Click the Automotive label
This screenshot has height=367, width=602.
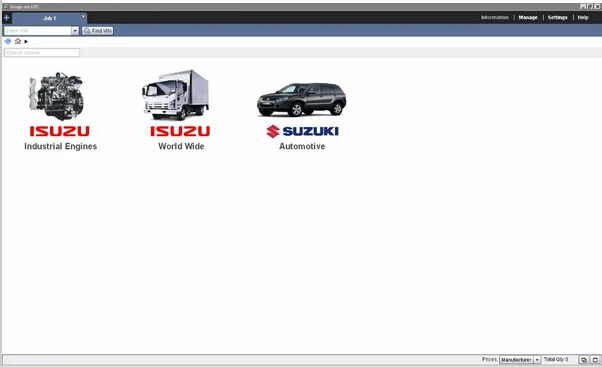pos(302,146)
